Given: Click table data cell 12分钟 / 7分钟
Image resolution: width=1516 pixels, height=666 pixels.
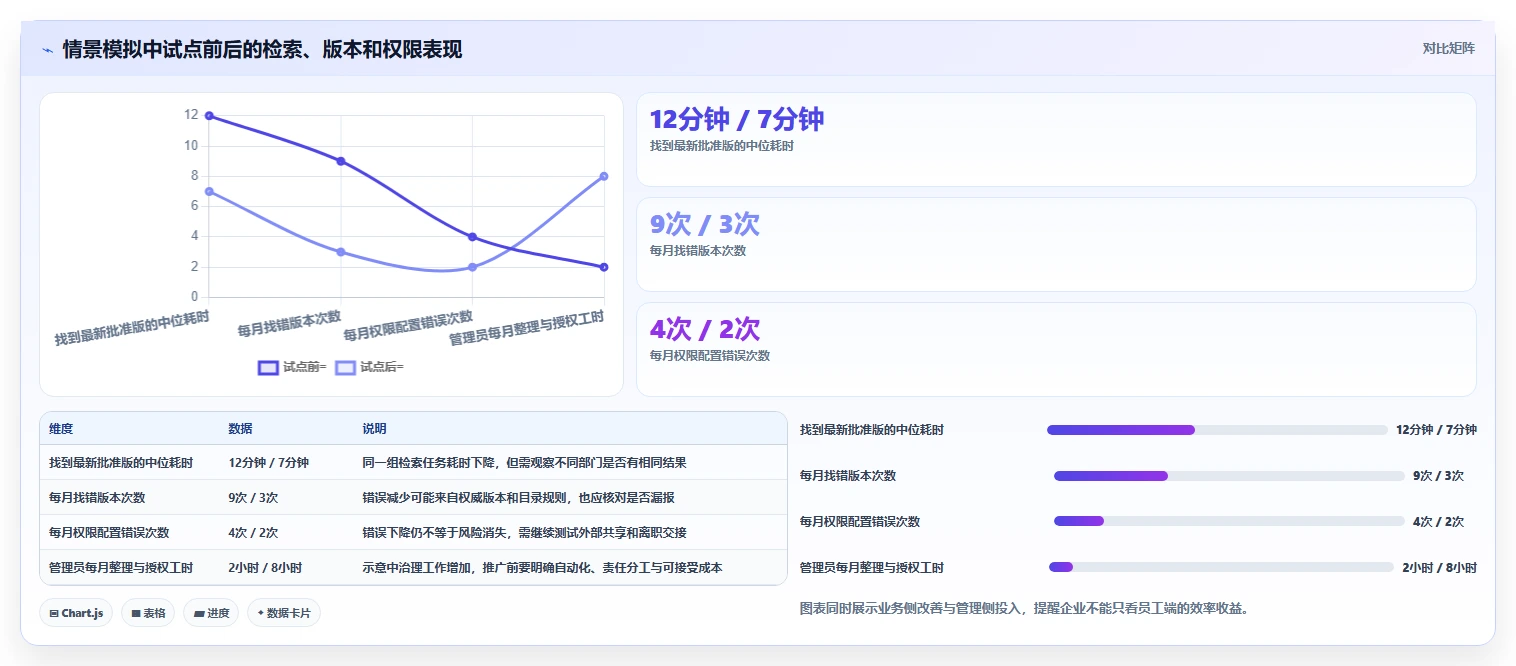Looking at the screenshot, I should coord(268,463).
